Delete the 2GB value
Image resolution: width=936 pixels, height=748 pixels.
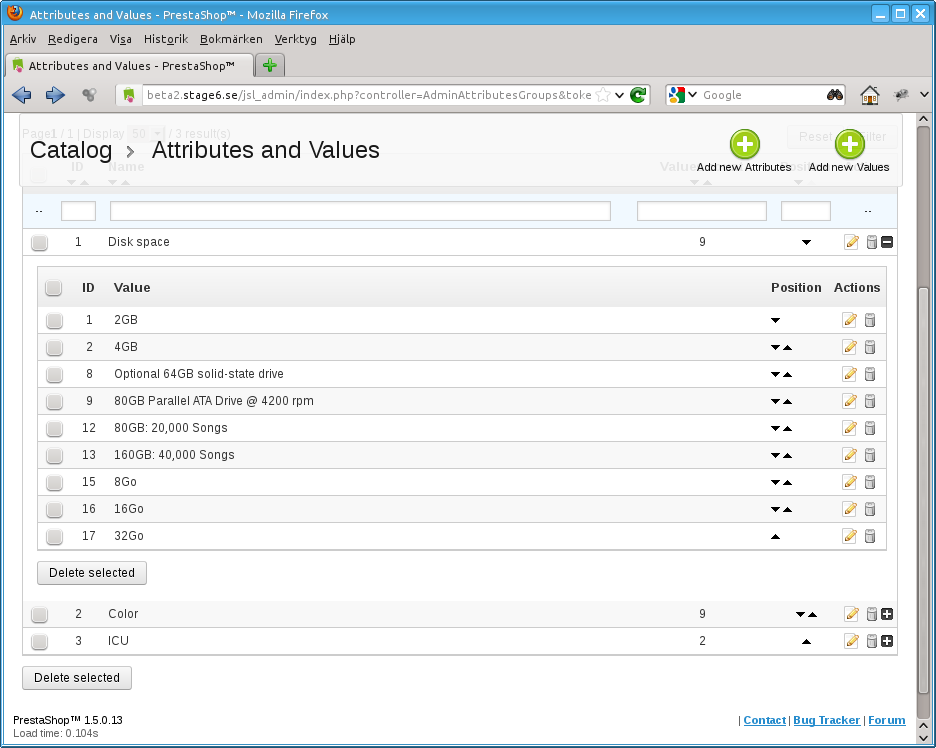click(x=870, y=320)
